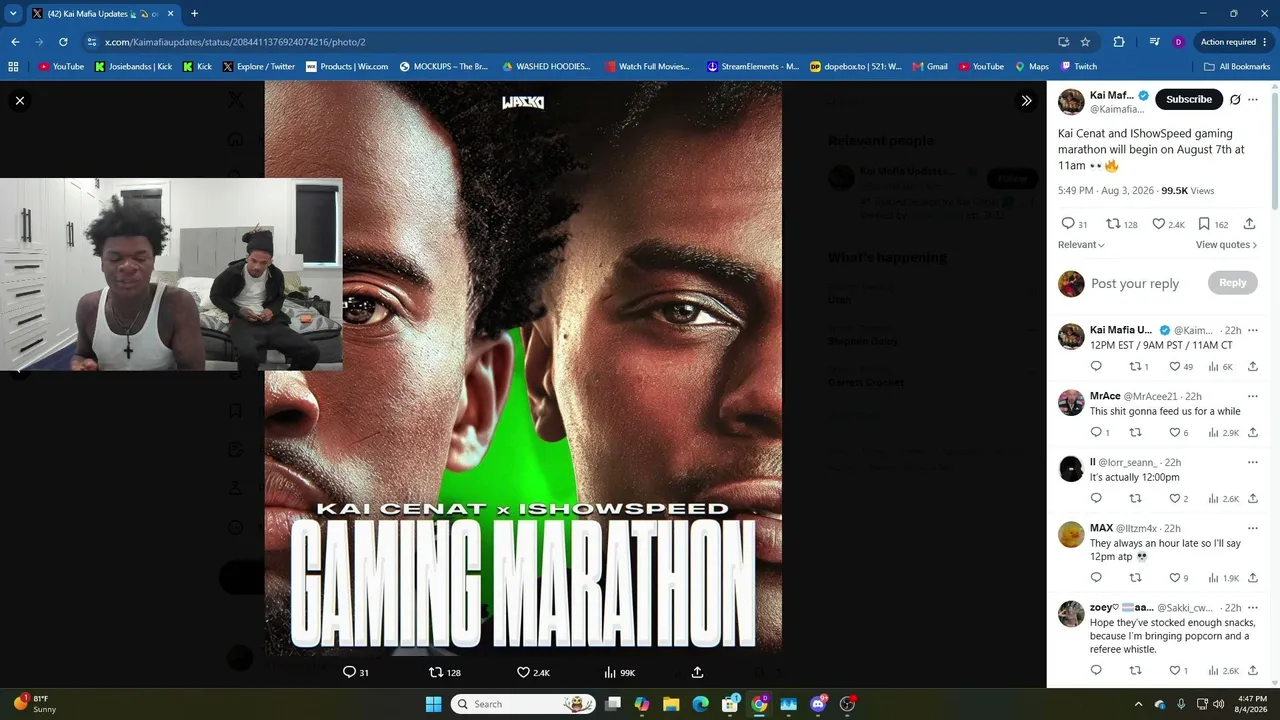
Task: Click the taskbar Search box
Action: click(523, 704)
